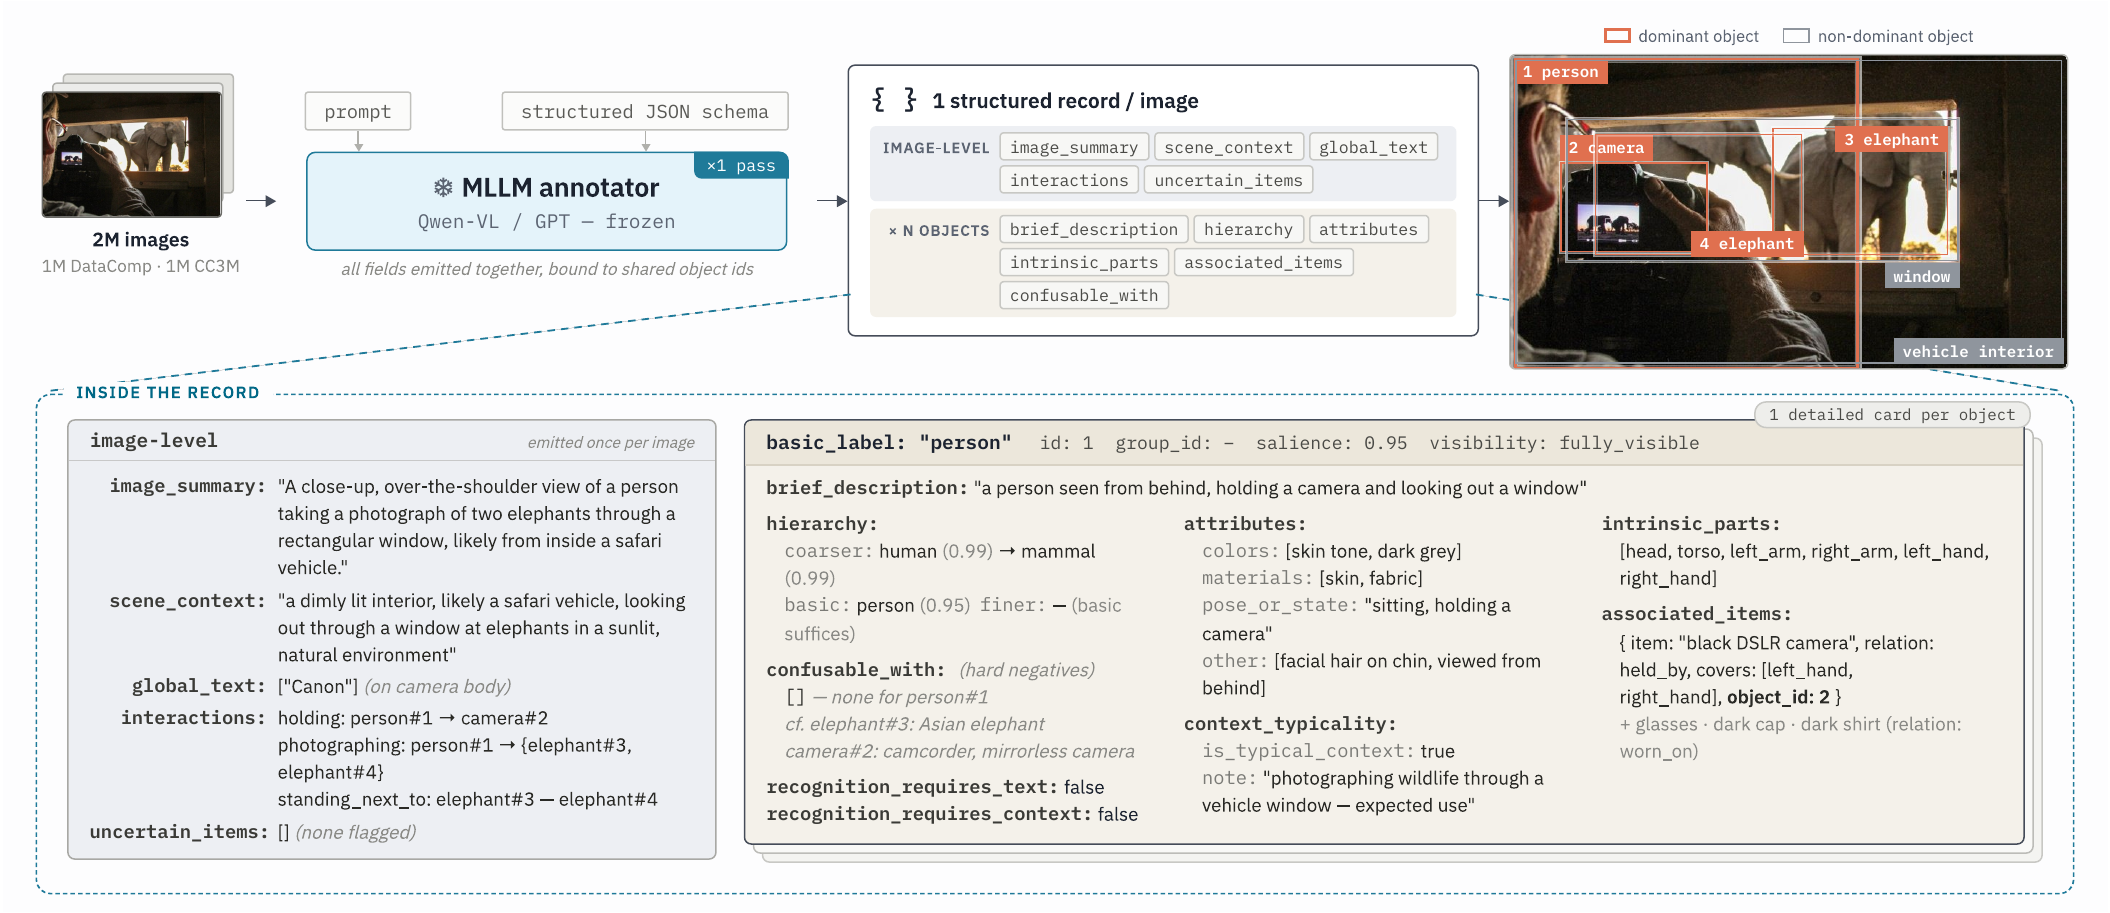Select the grey non-dominant object legend swatch
The width and height of the screenshot is (2110, 913).
pos(1796,36)
